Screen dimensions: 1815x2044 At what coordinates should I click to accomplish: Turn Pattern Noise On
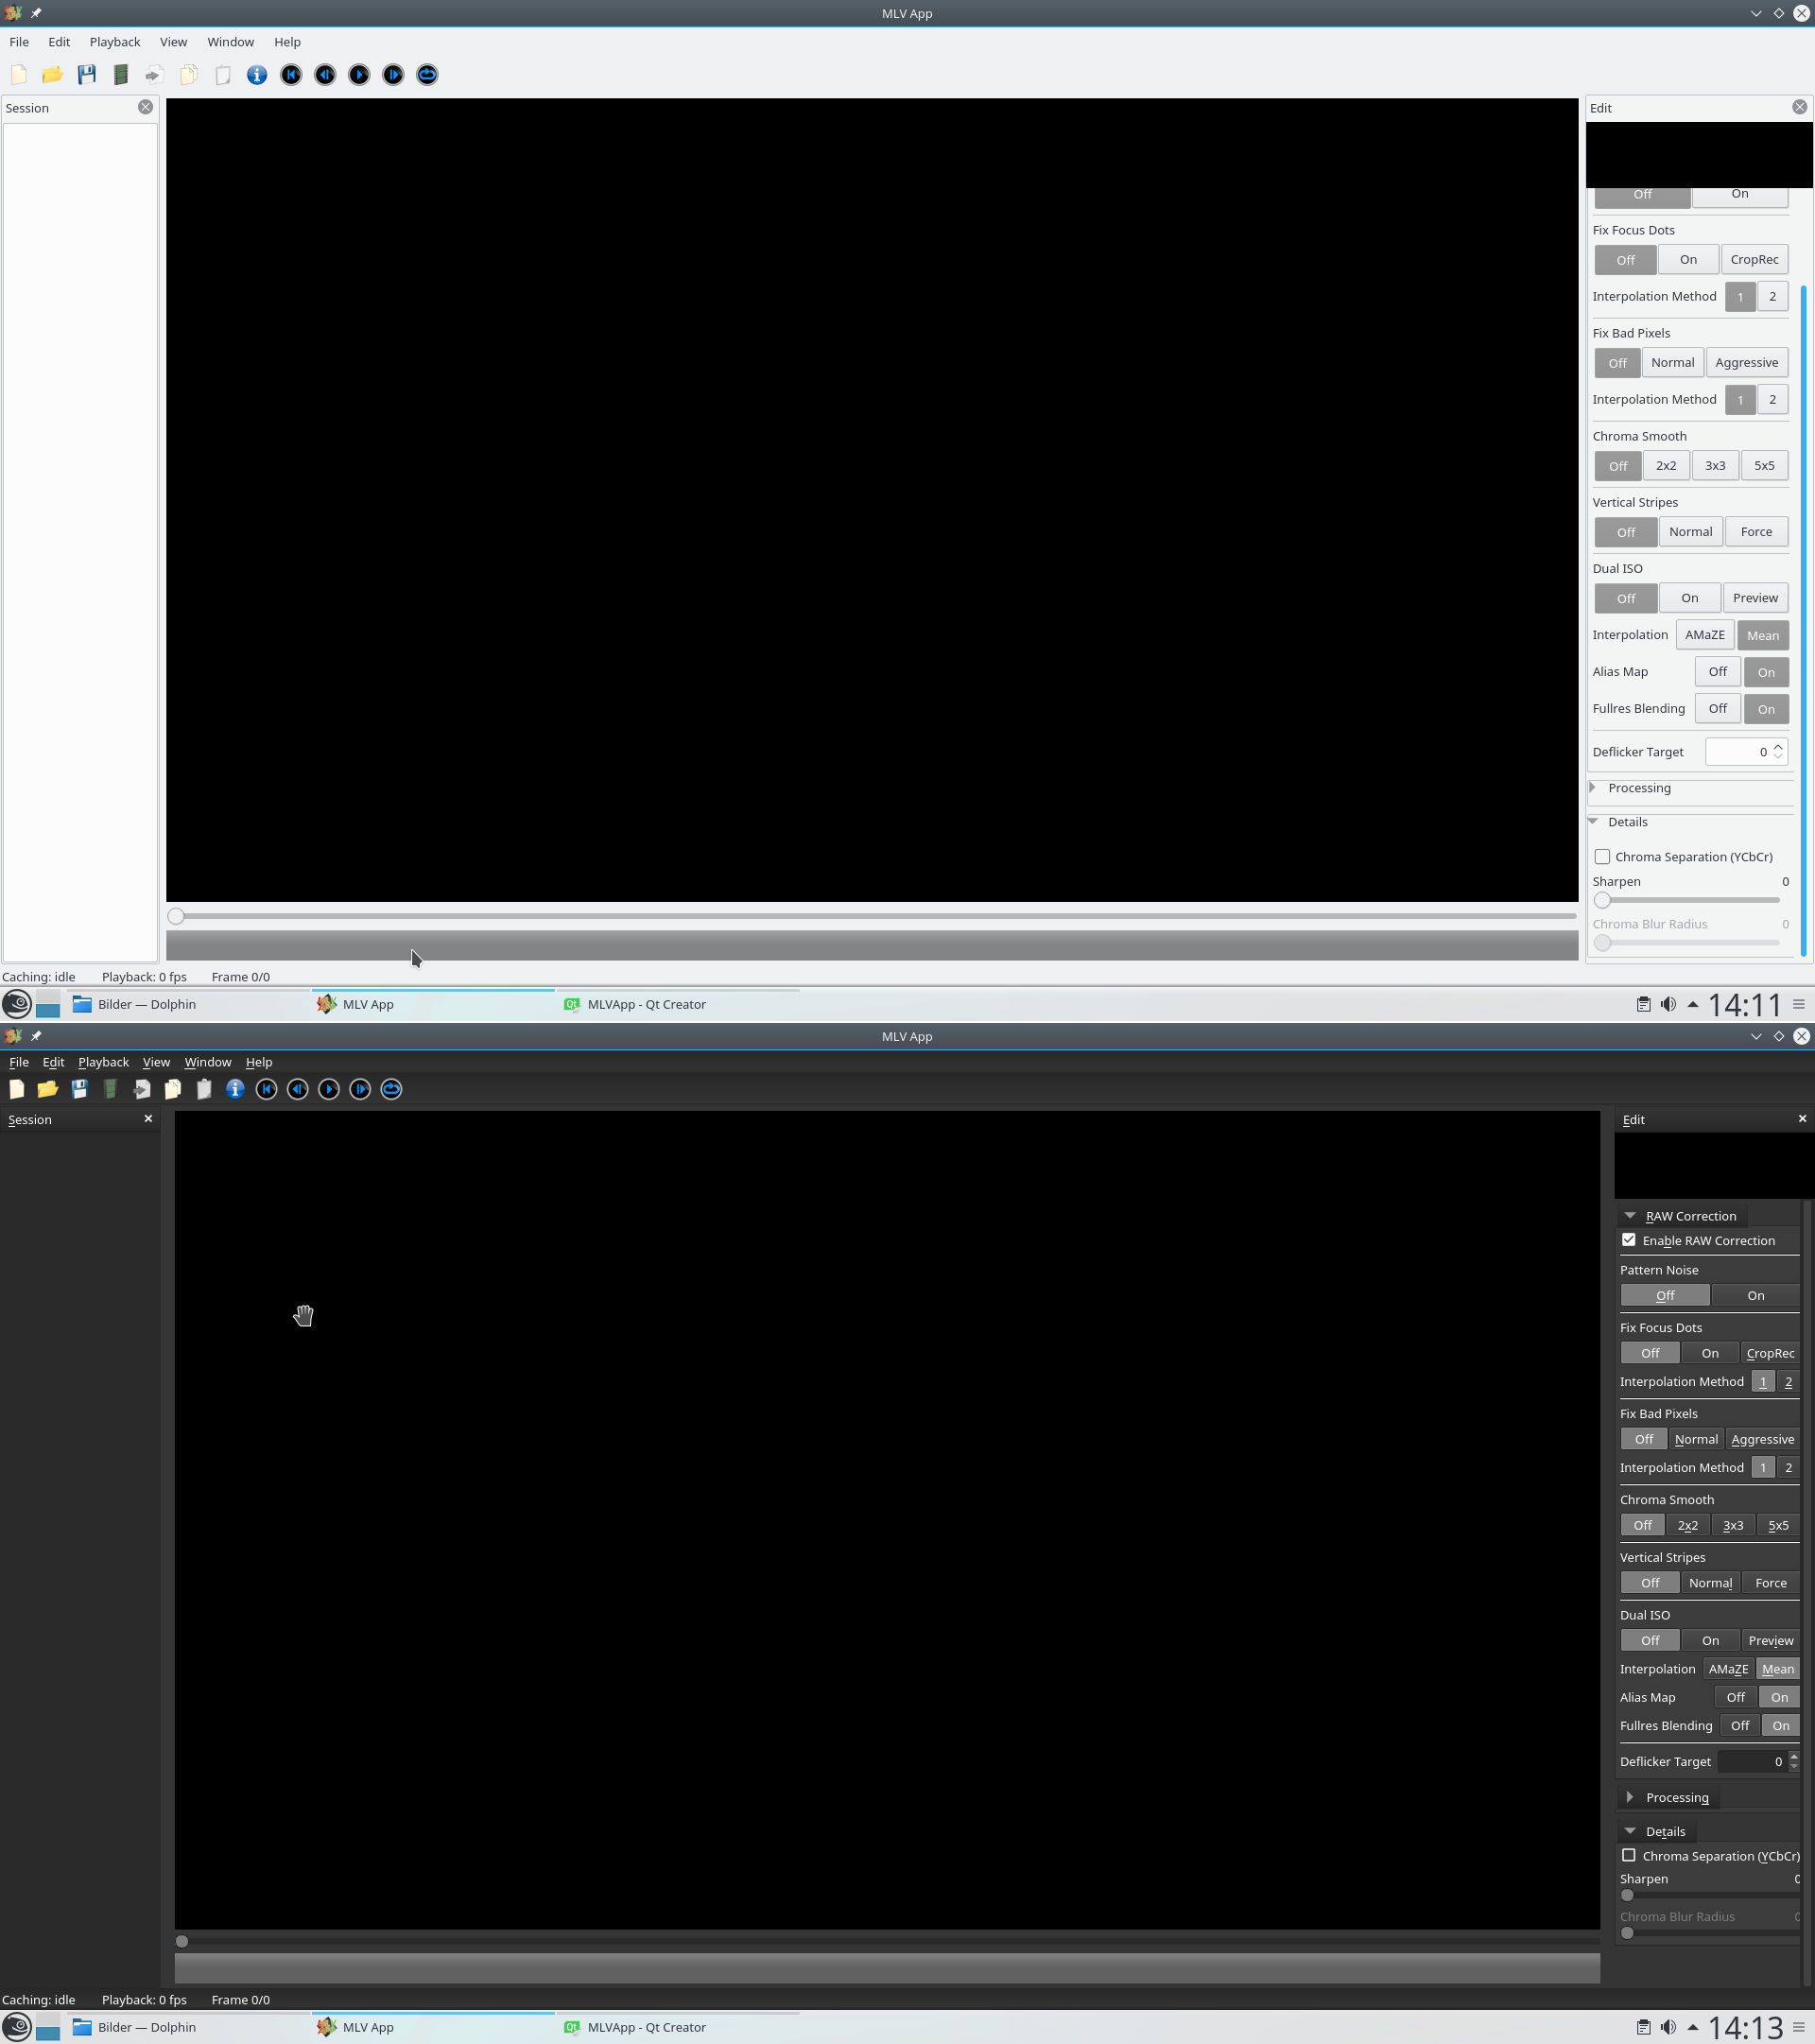tap(1755, 1295)
